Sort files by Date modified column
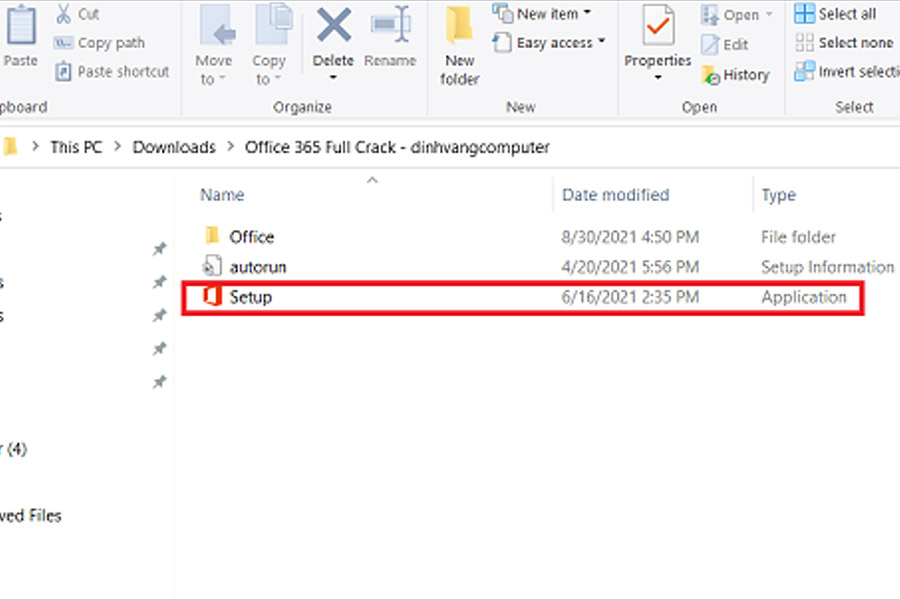Viewport: 900px width, 600px height. [x=615, y=195]
